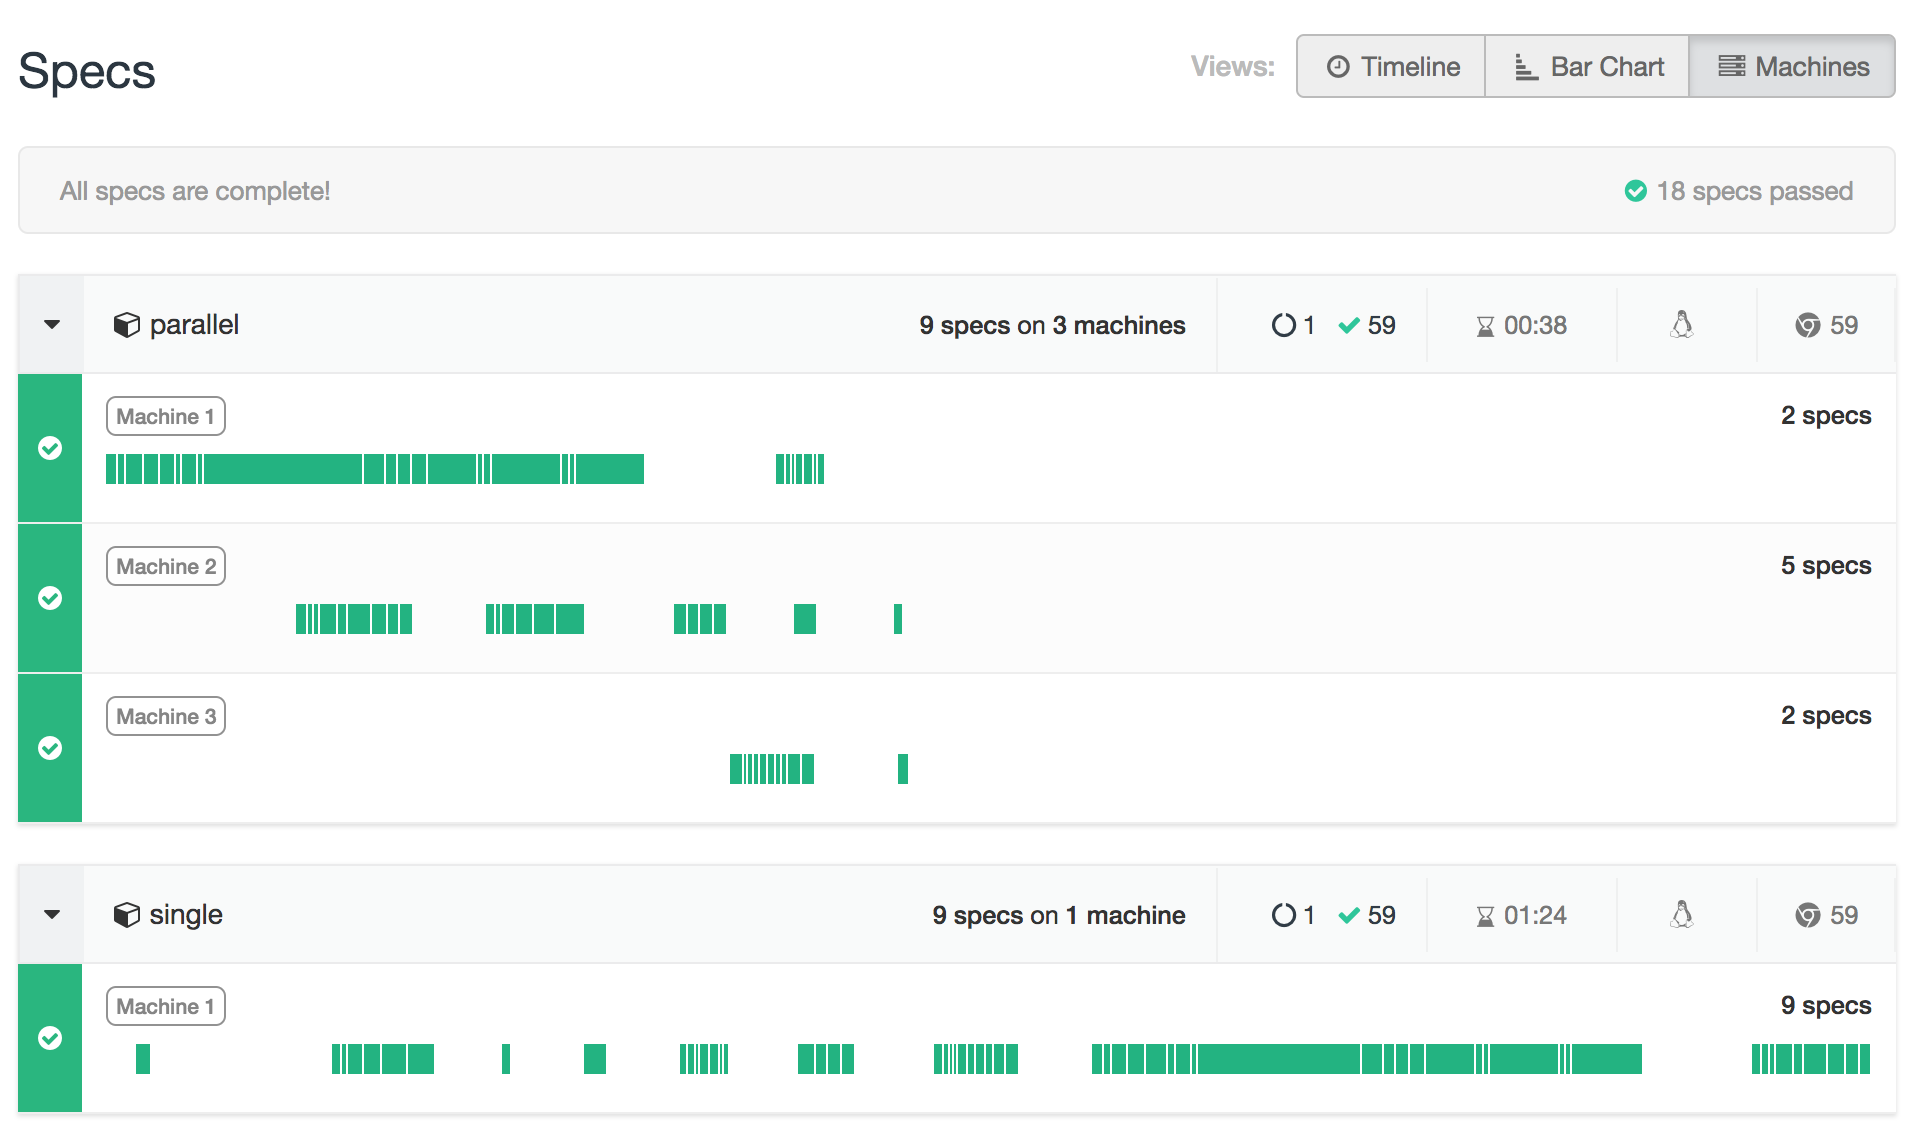Click the passed checkmark count in parallel row
Viewport: 1922px width, 1134px height.
coord(1367,325)
